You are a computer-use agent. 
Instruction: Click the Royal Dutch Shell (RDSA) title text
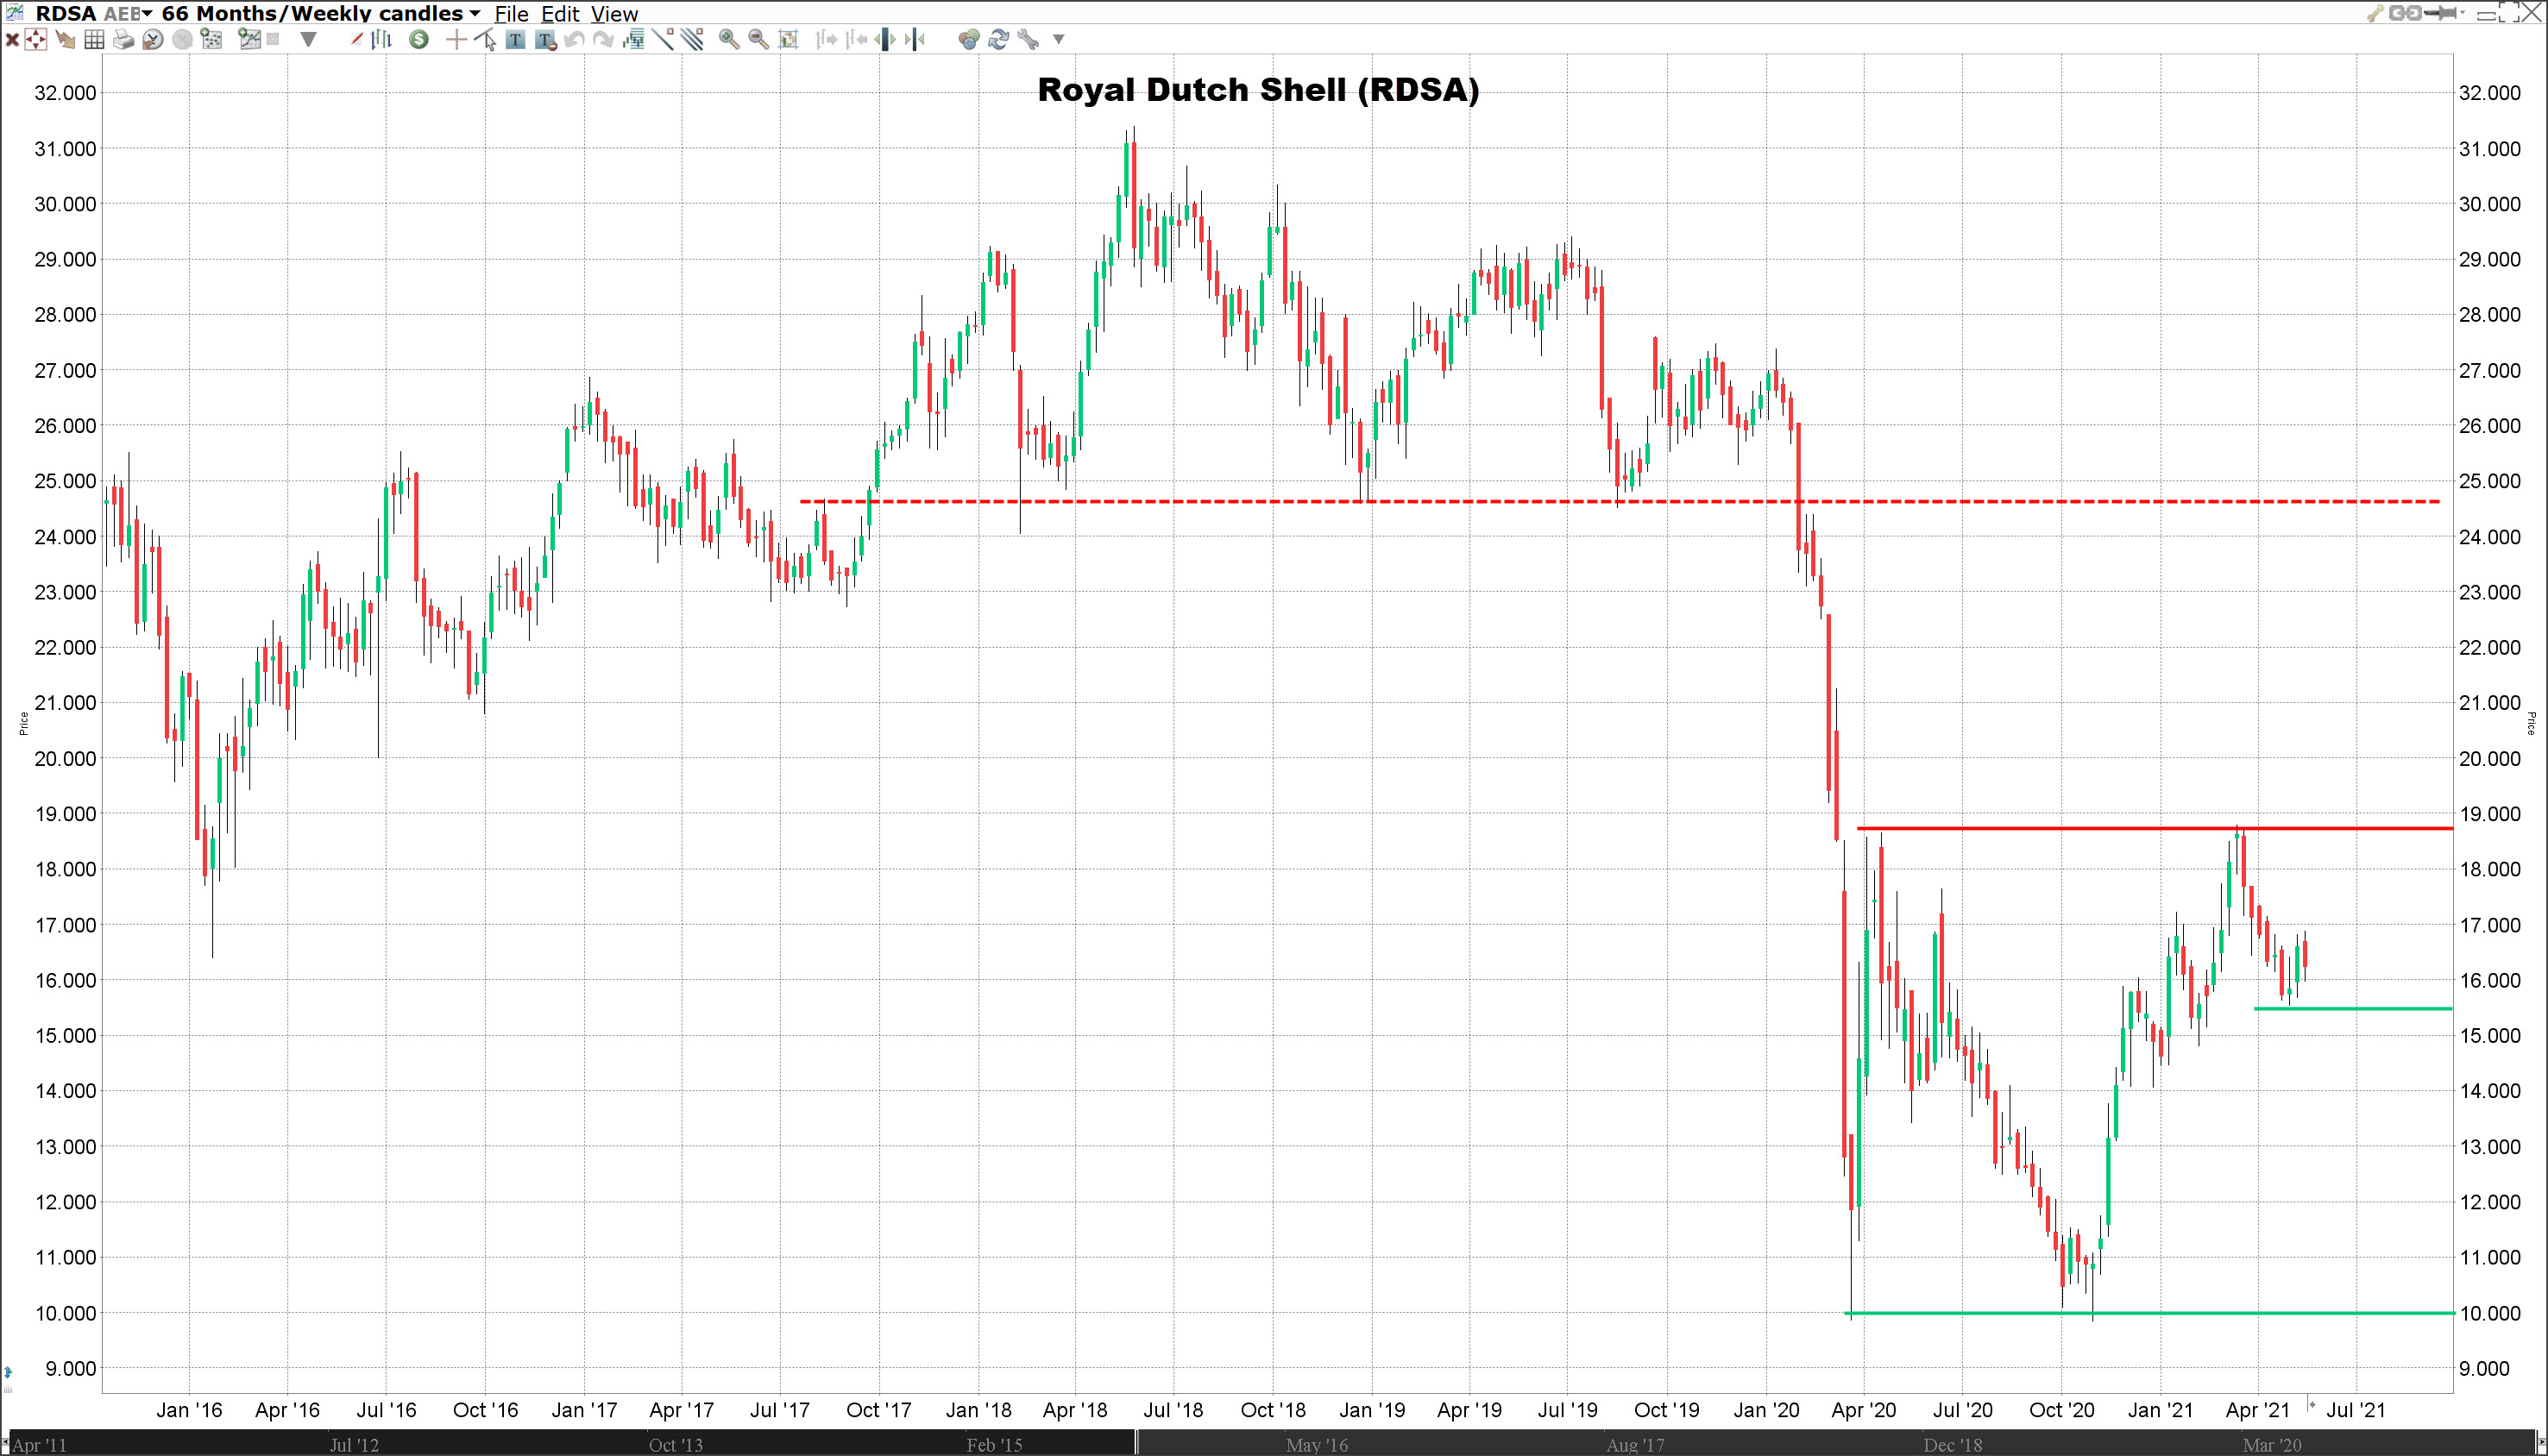pyautogui.click(x=1258, y=90)
